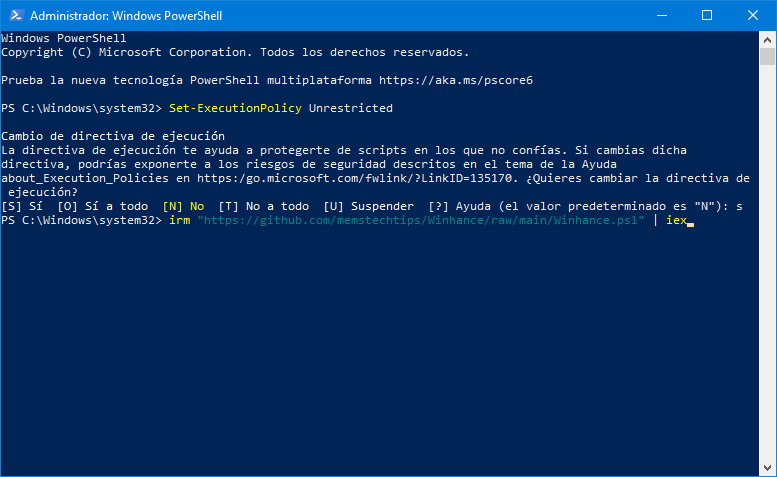Viewport: 777px width, 477px height.
Task: Close the Administrador PowerShell window
Action: pyautogui.click(x=753, y=15)
